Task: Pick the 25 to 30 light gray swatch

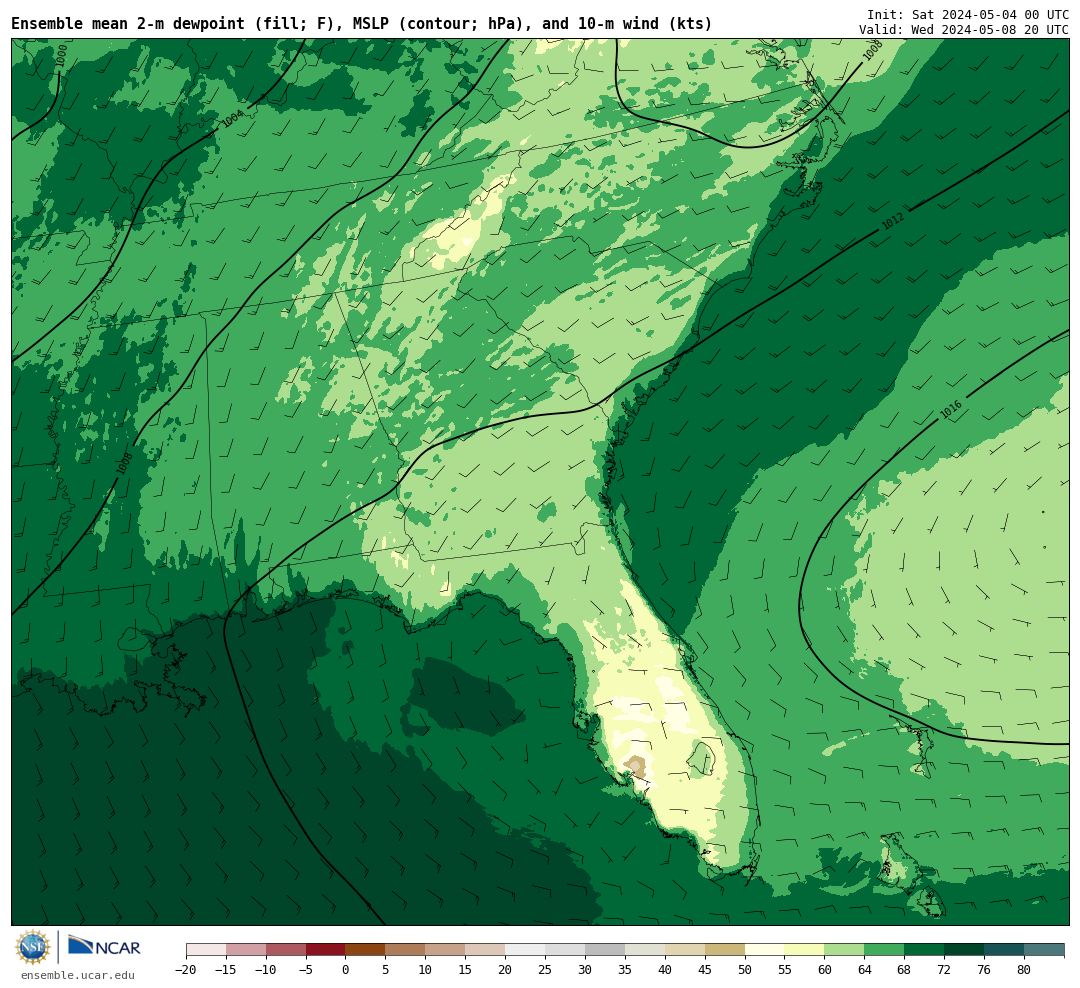Action: (565, 950)
